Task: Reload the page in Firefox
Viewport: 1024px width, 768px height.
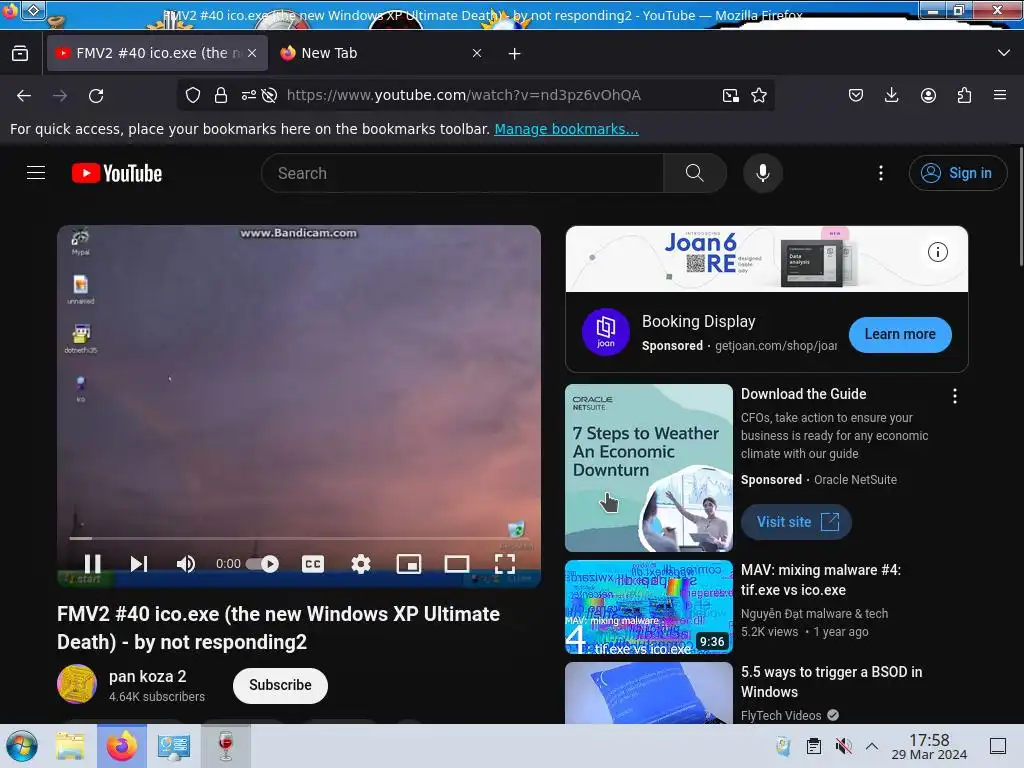Action: pos(96,95)
